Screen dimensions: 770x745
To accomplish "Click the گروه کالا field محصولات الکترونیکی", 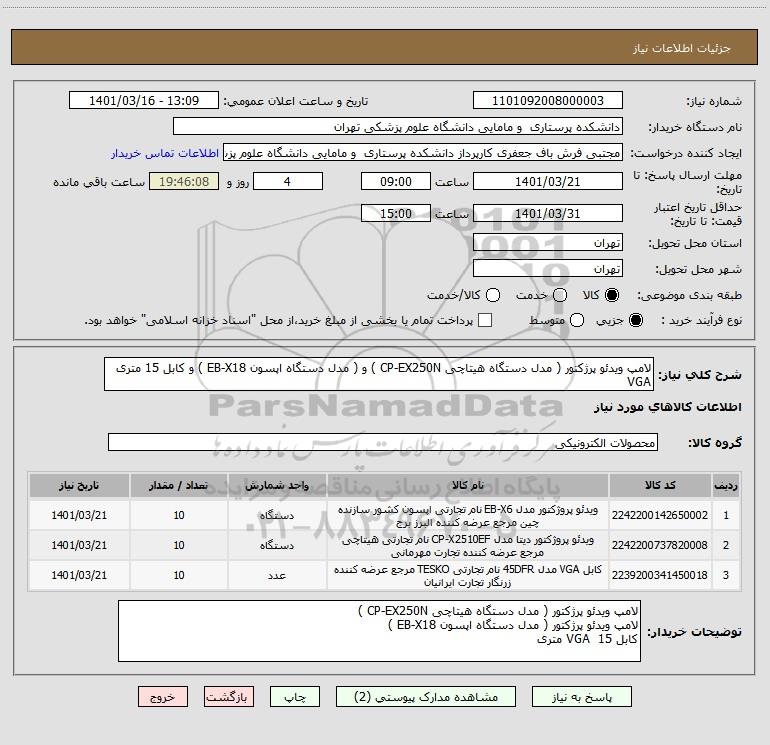I will tap(383, 442).
